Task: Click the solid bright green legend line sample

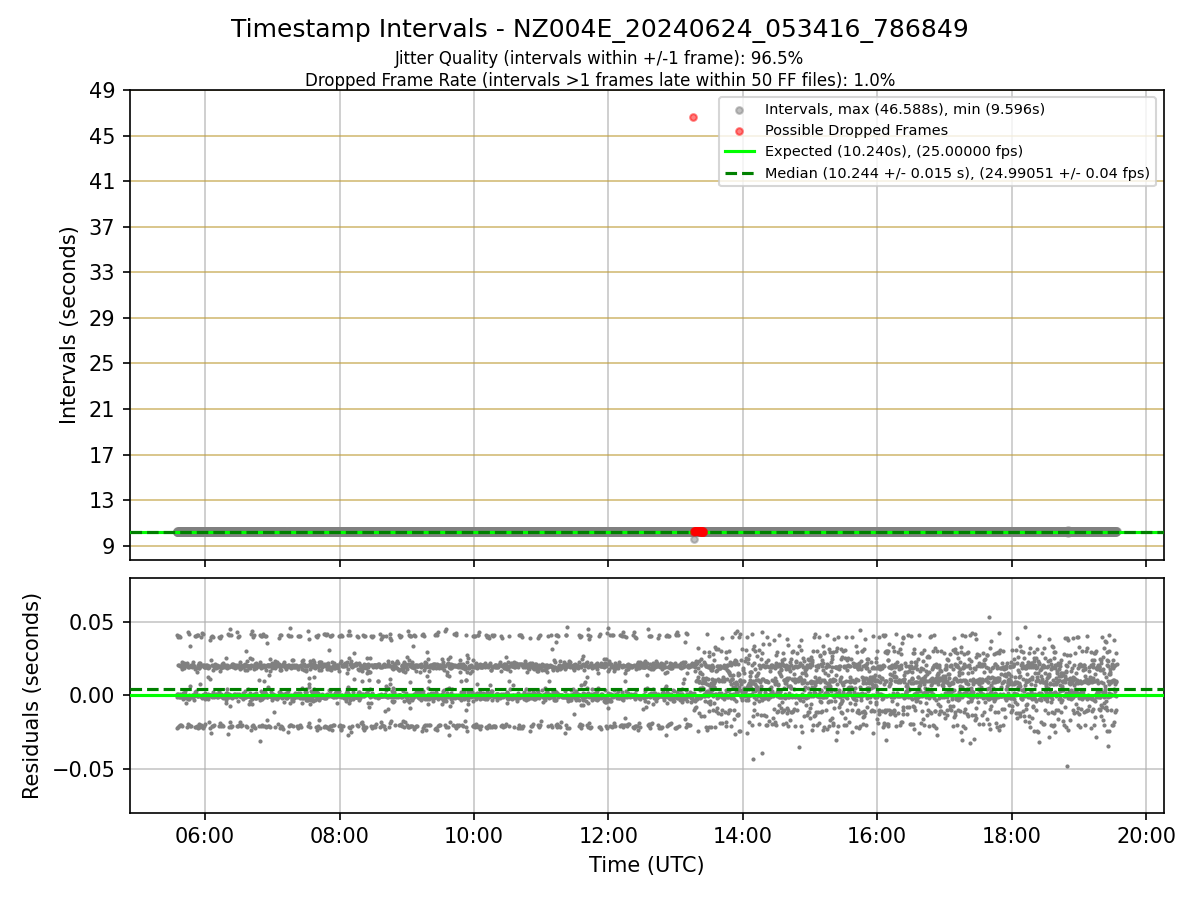Action: pyautogui.click(x=739, y=152)
